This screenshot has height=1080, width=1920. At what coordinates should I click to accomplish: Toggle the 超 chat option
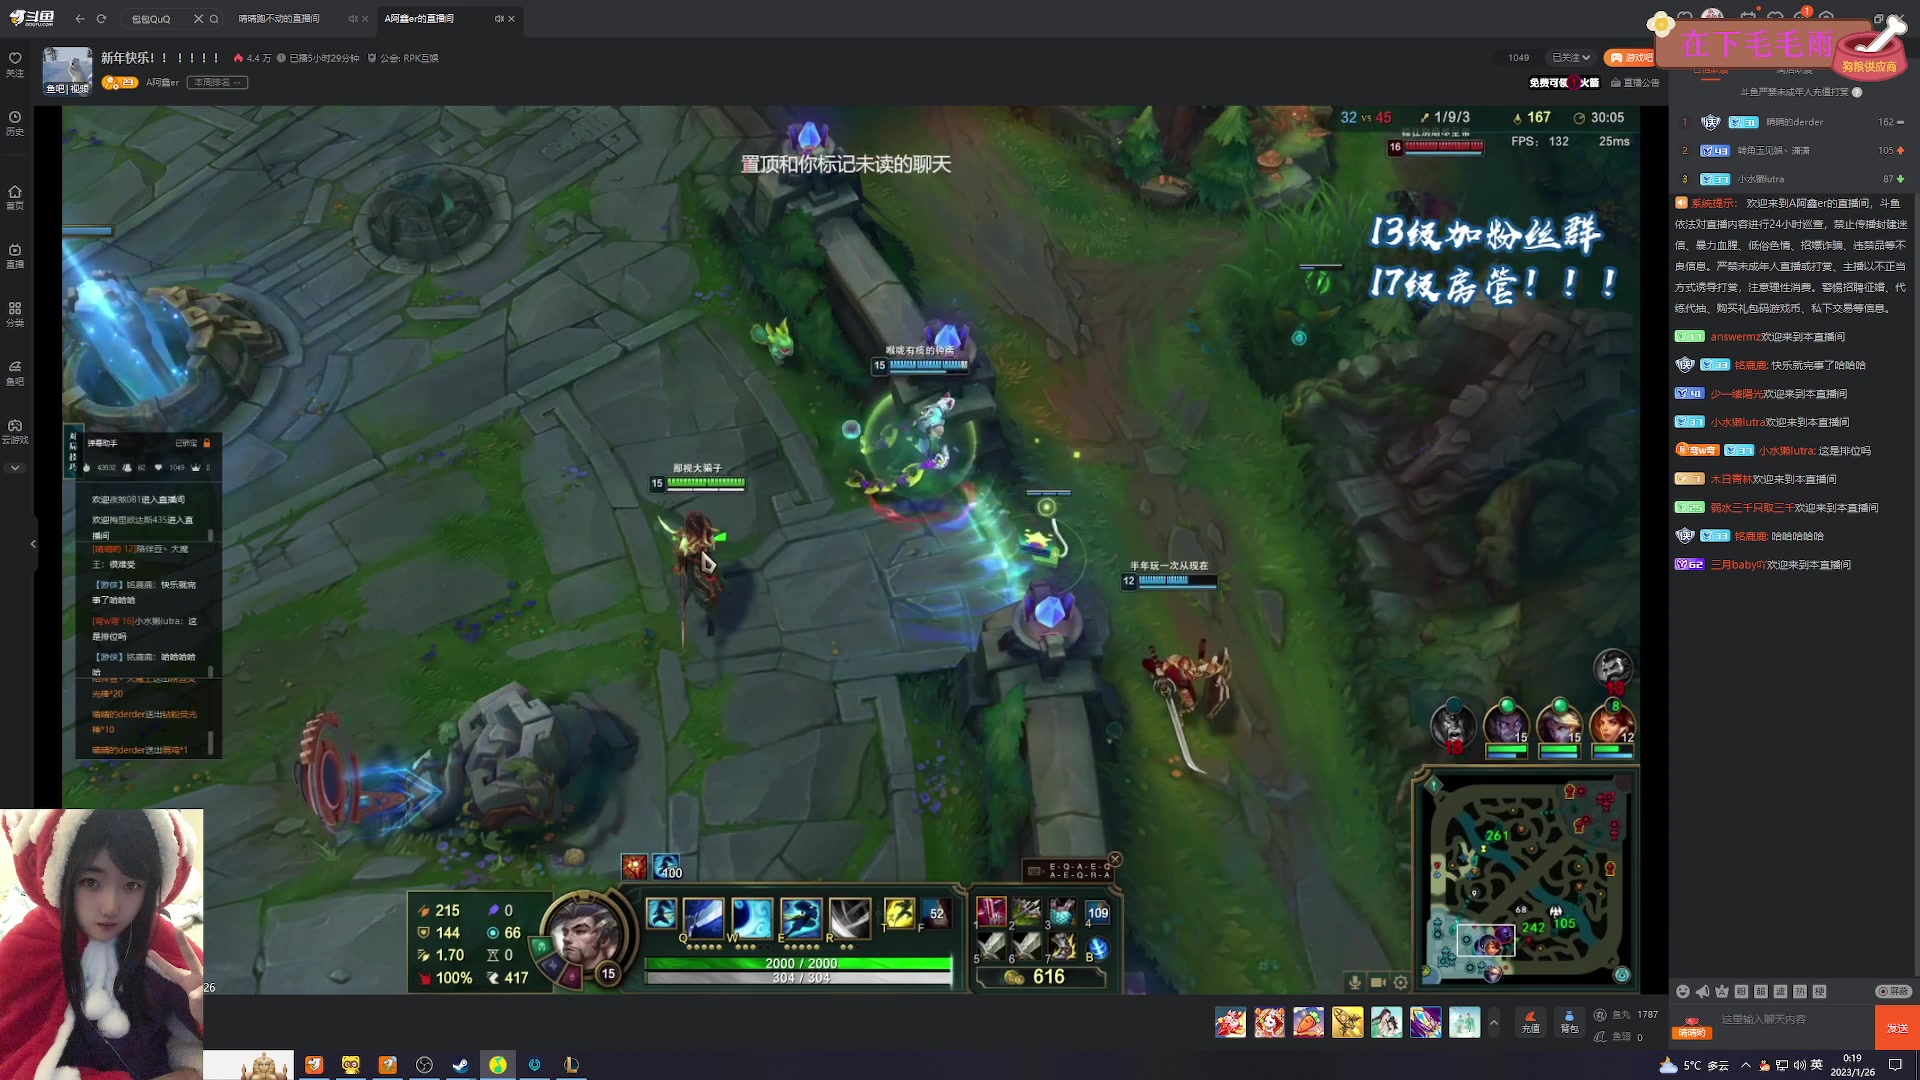pyautogui.click(x=1761, y=992)
